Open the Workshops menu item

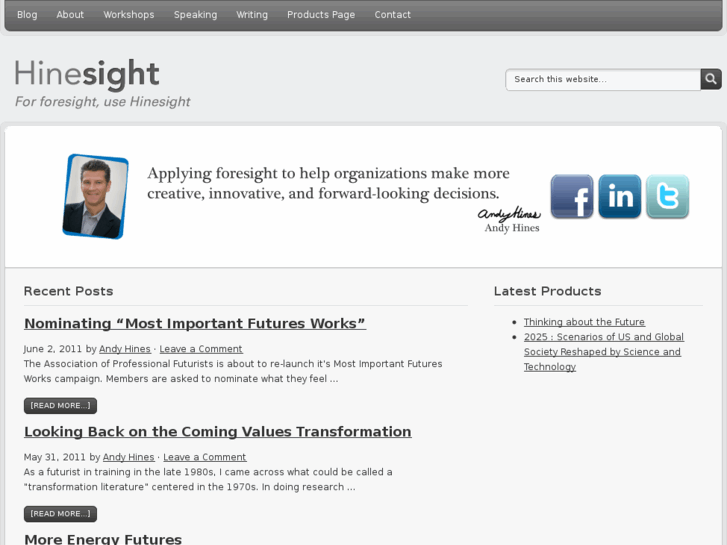[x=129, y=15]
